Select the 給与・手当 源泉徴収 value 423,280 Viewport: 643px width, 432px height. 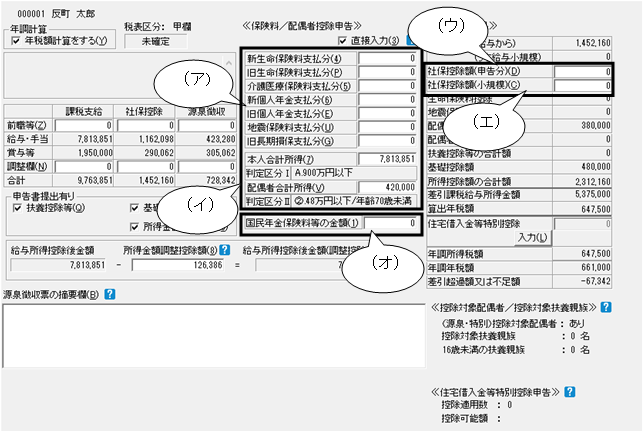[x=221, y=139]
